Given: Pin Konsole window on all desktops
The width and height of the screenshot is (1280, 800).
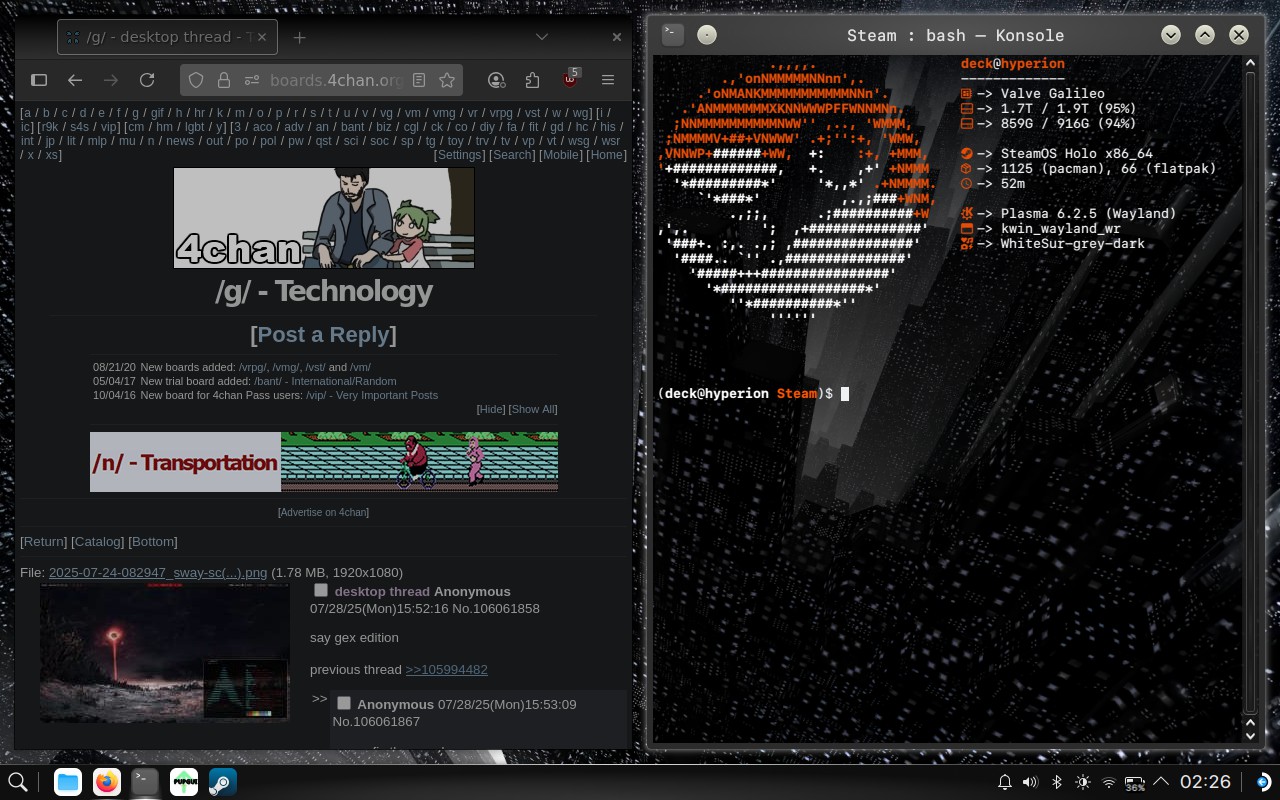Looking at the screenshot, I should pos(707,34).
